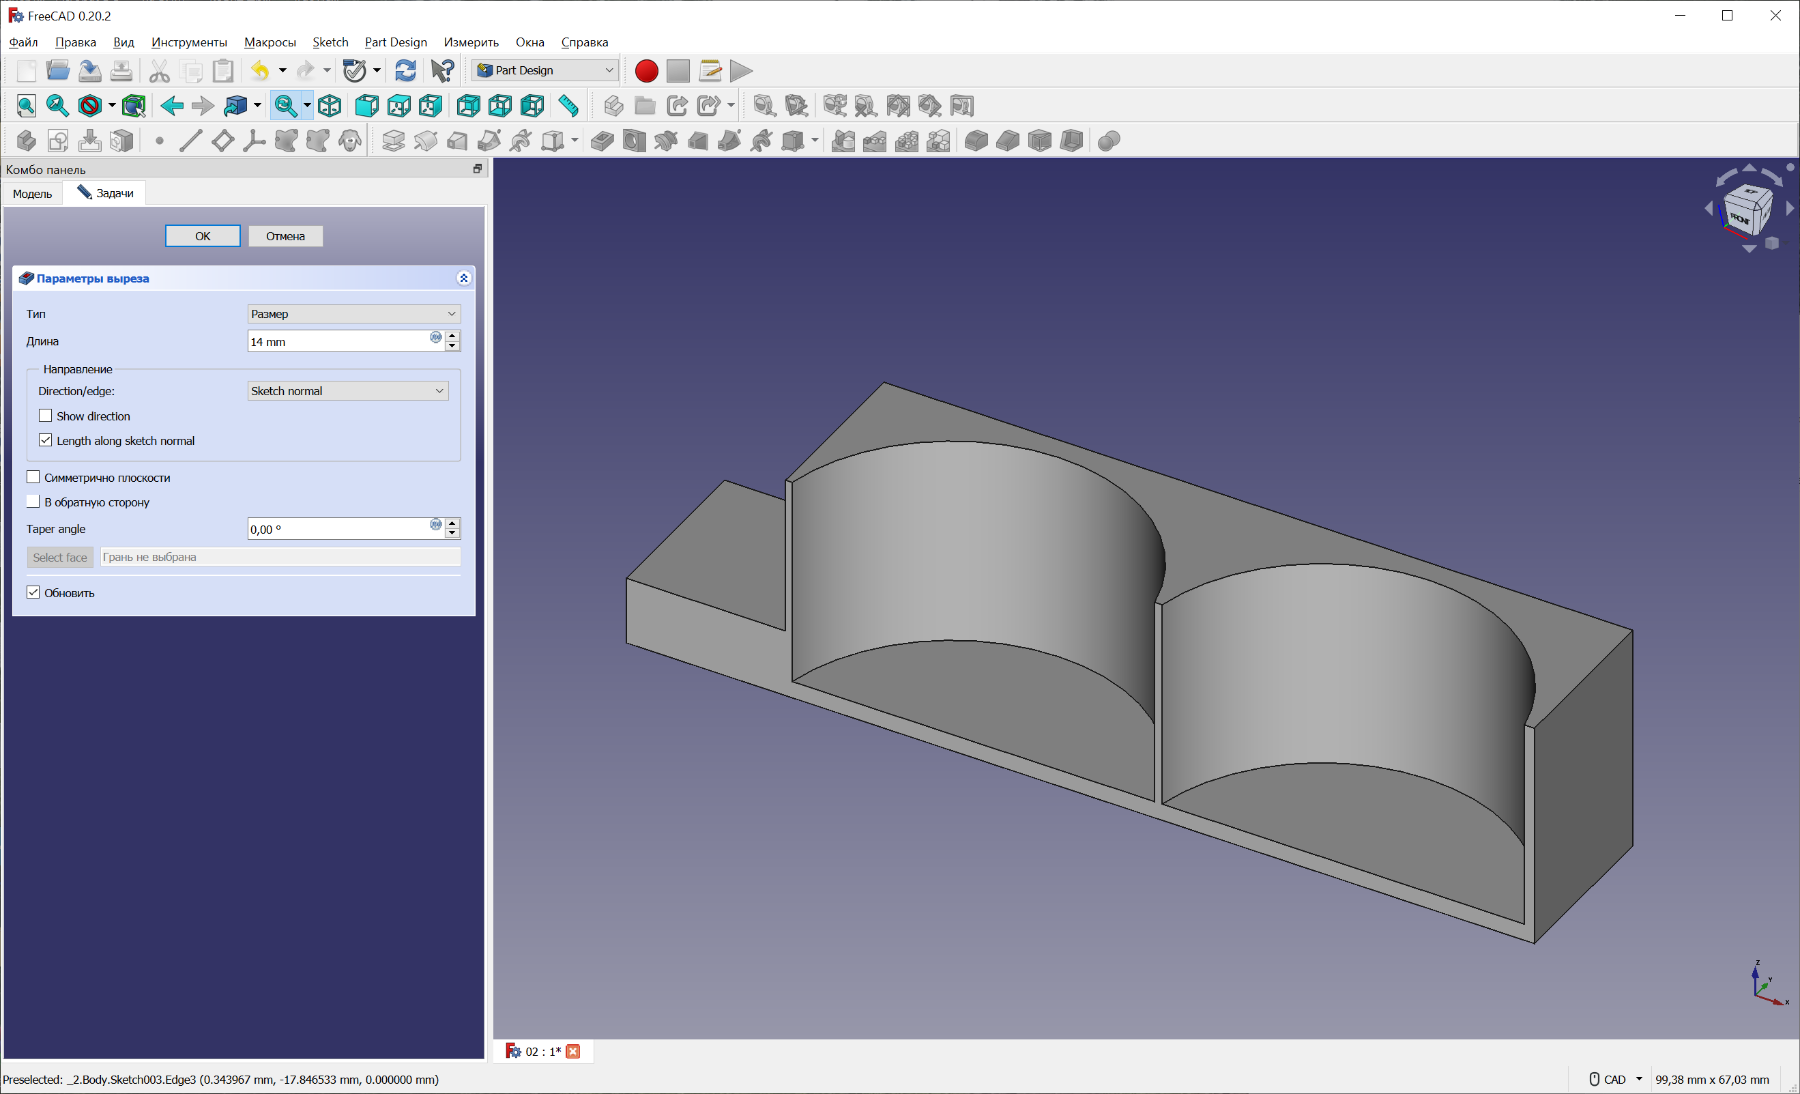Click the Undo arrow icon
The image size is (1800, 1094).
point(260,71)
